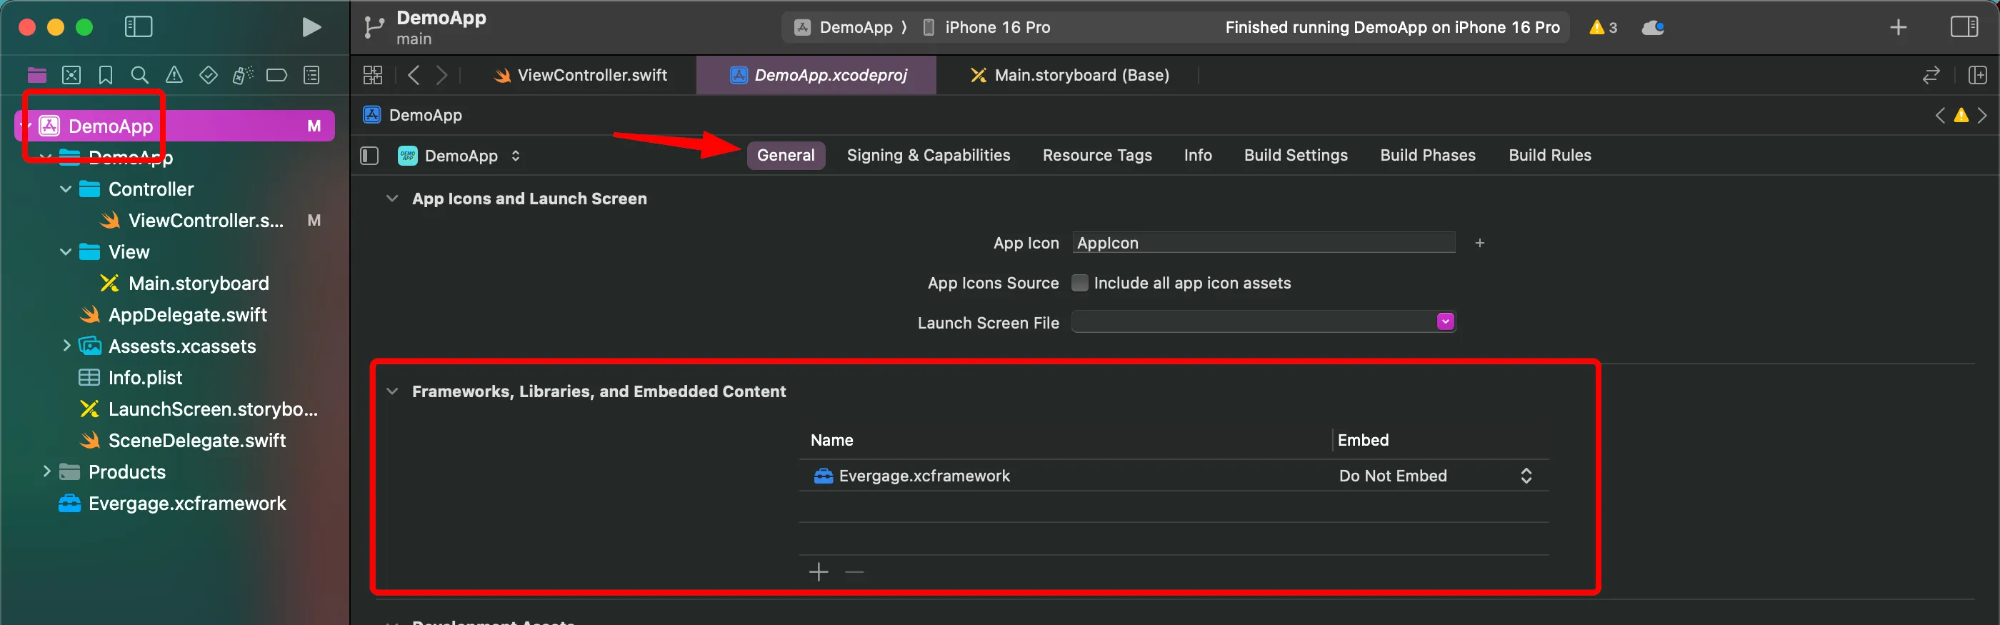The image size is (2000, 625).
Task: Open the issue navigator warning icon
Action: (174, 75)
